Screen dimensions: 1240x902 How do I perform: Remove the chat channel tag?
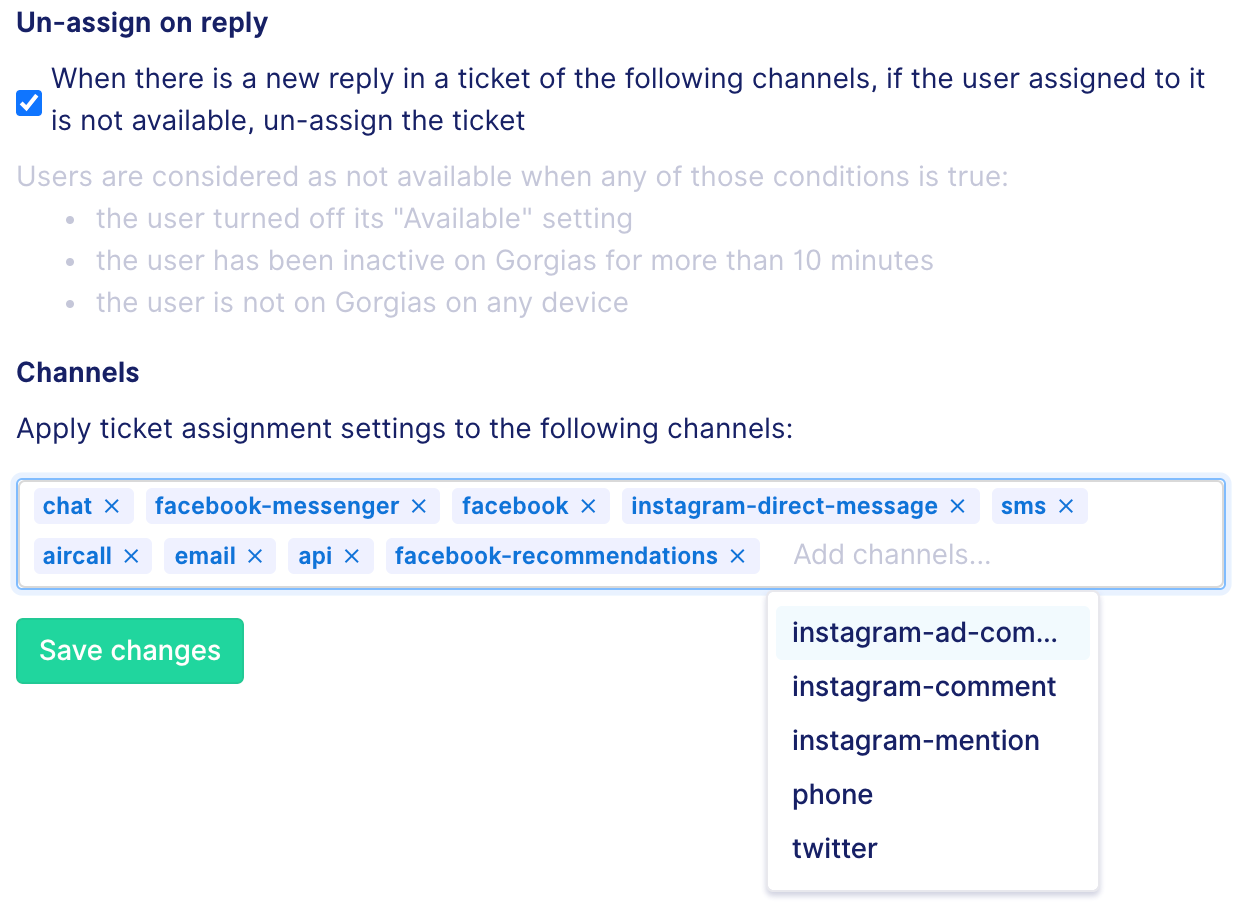coord(112,507)
